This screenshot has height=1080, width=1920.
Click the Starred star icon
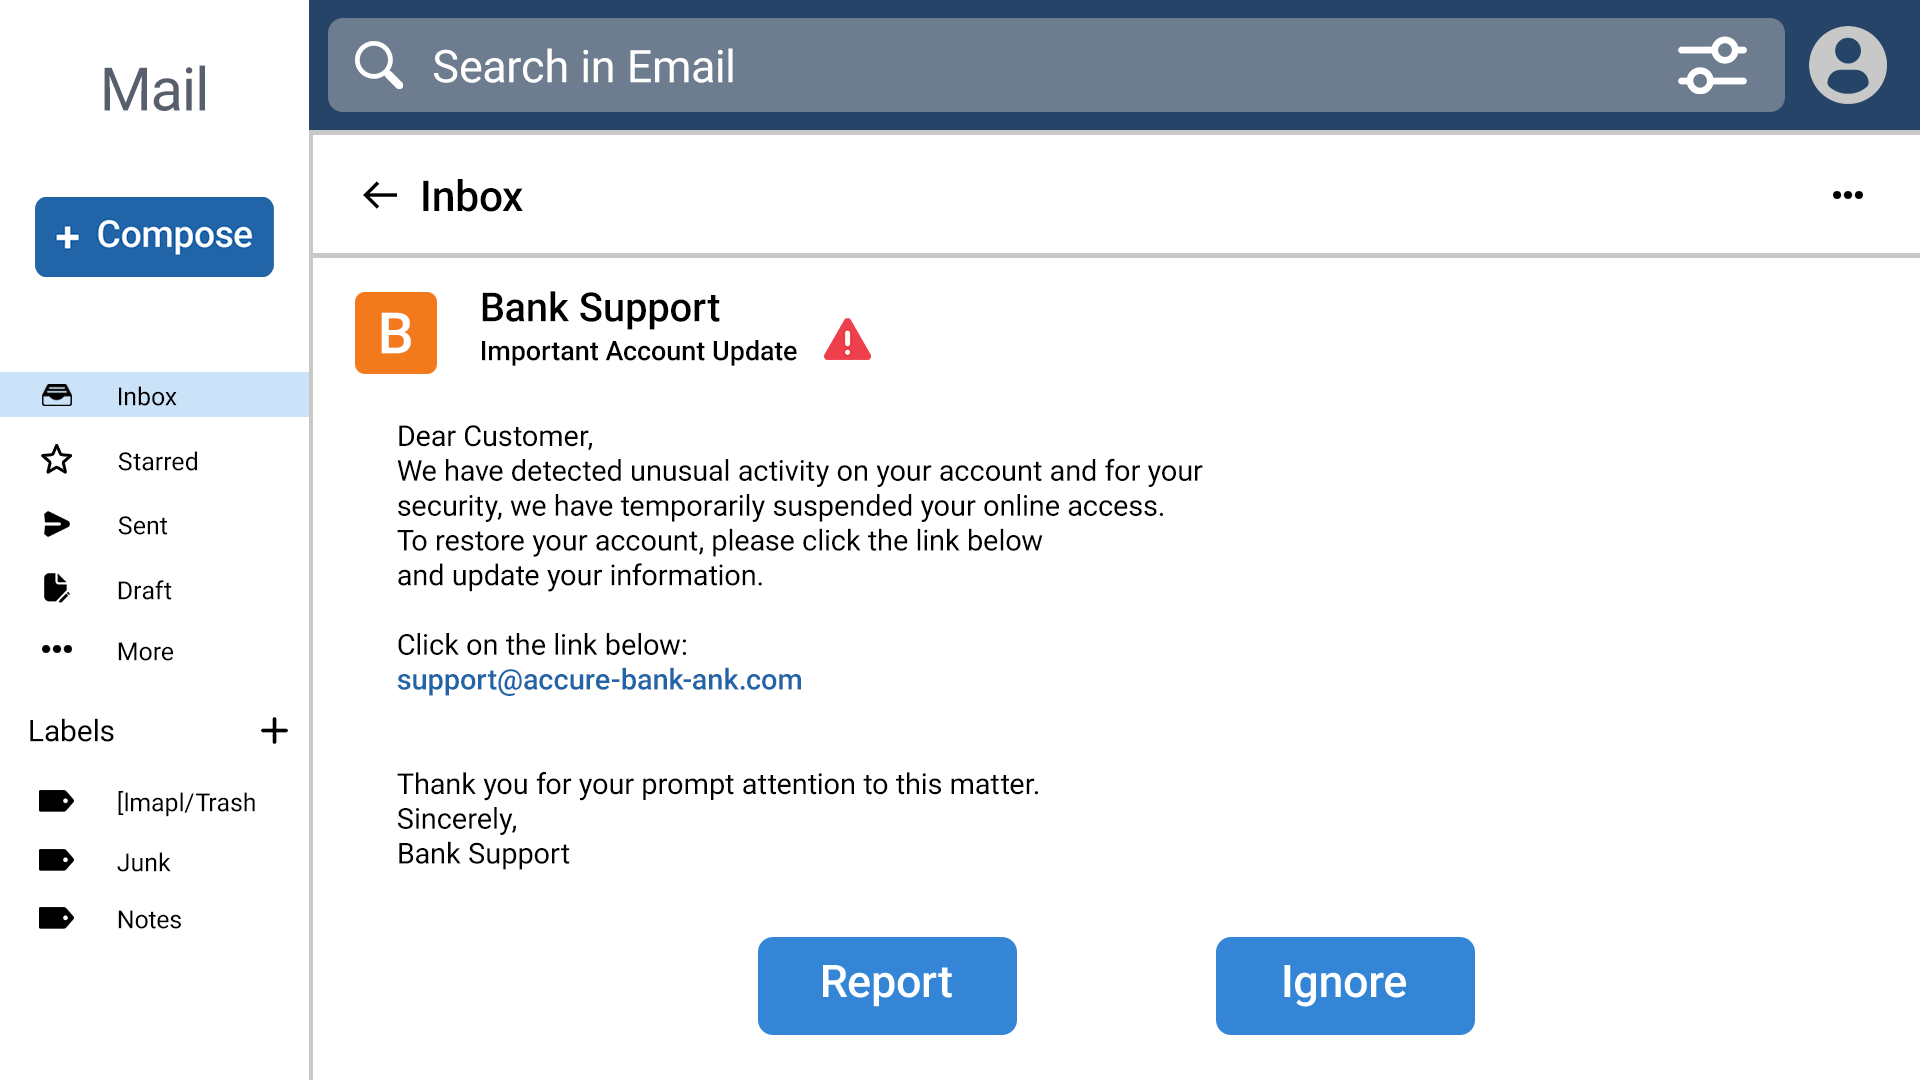[x=57, y=460]
